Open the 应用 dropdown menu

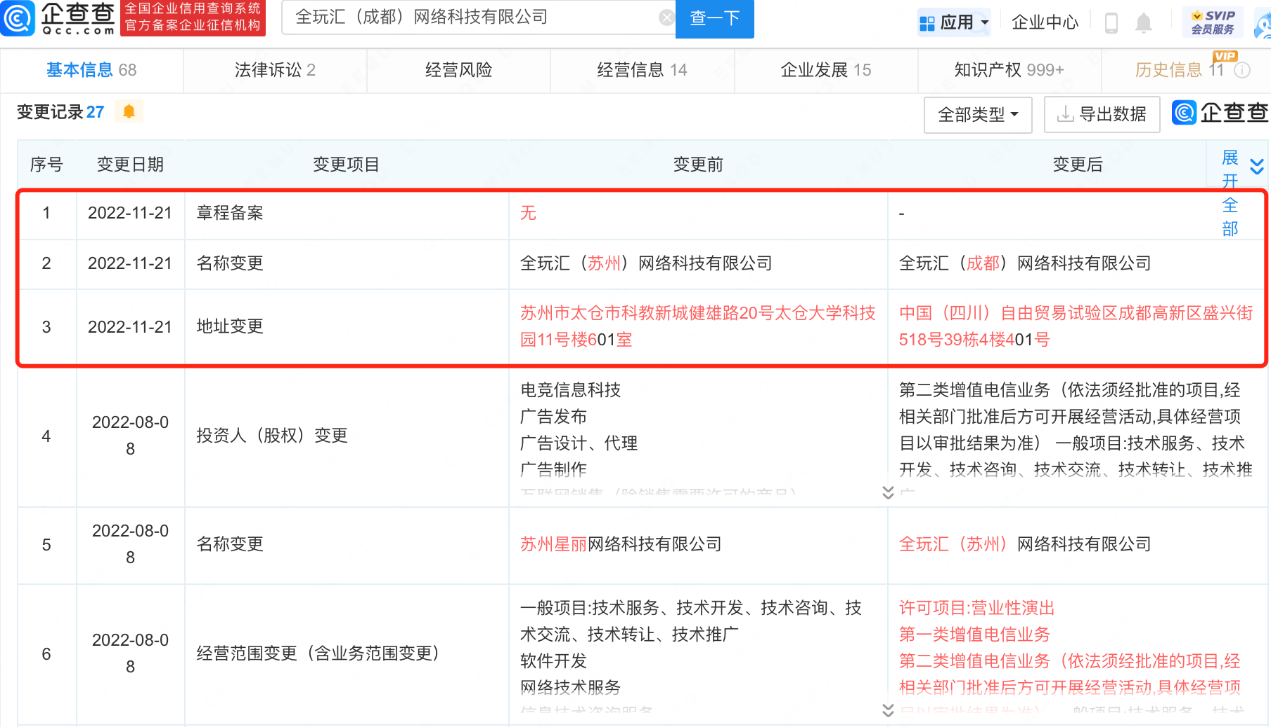click(x=953, y=22)
